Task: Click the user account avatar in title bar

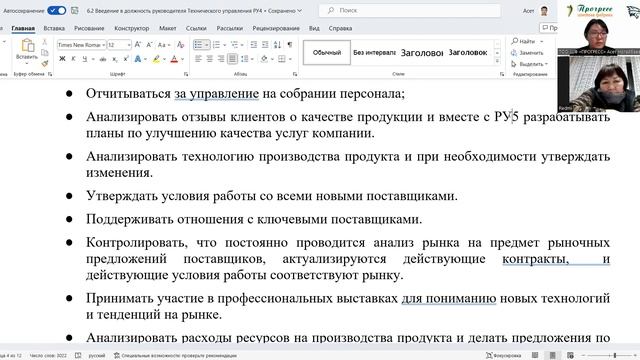Action: (544, 11)
